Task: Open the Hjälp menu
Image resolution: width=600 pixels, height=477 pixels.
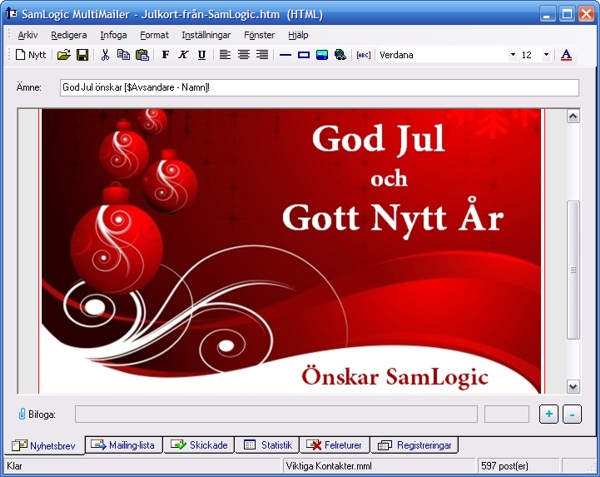Action: (x=298, y=35)
